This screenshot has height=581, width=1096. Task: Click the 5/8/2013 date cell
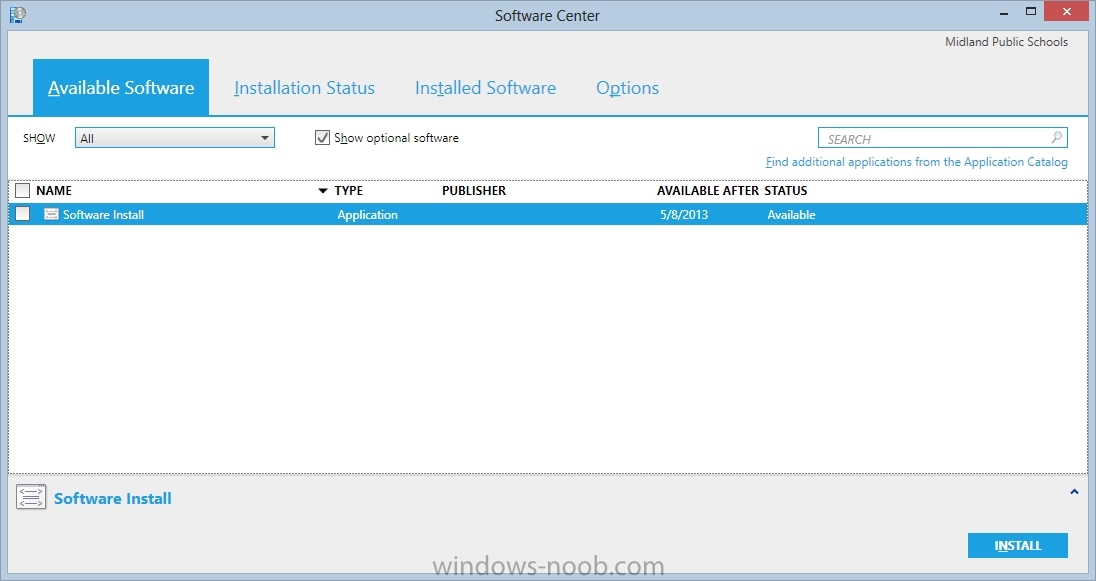point(684,215)
